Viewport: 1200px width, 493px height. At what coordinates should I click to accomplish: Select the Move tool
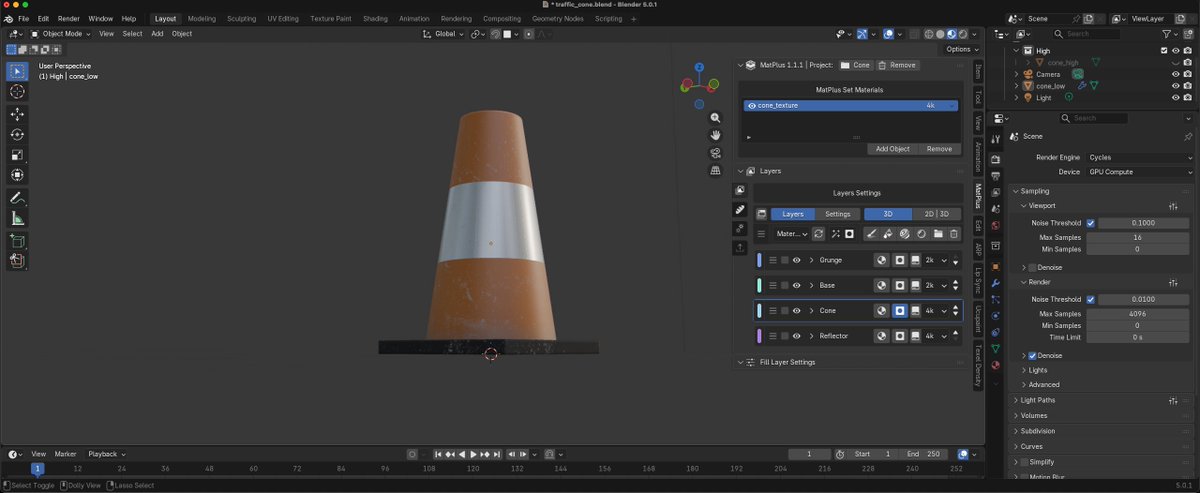[17, 114]
